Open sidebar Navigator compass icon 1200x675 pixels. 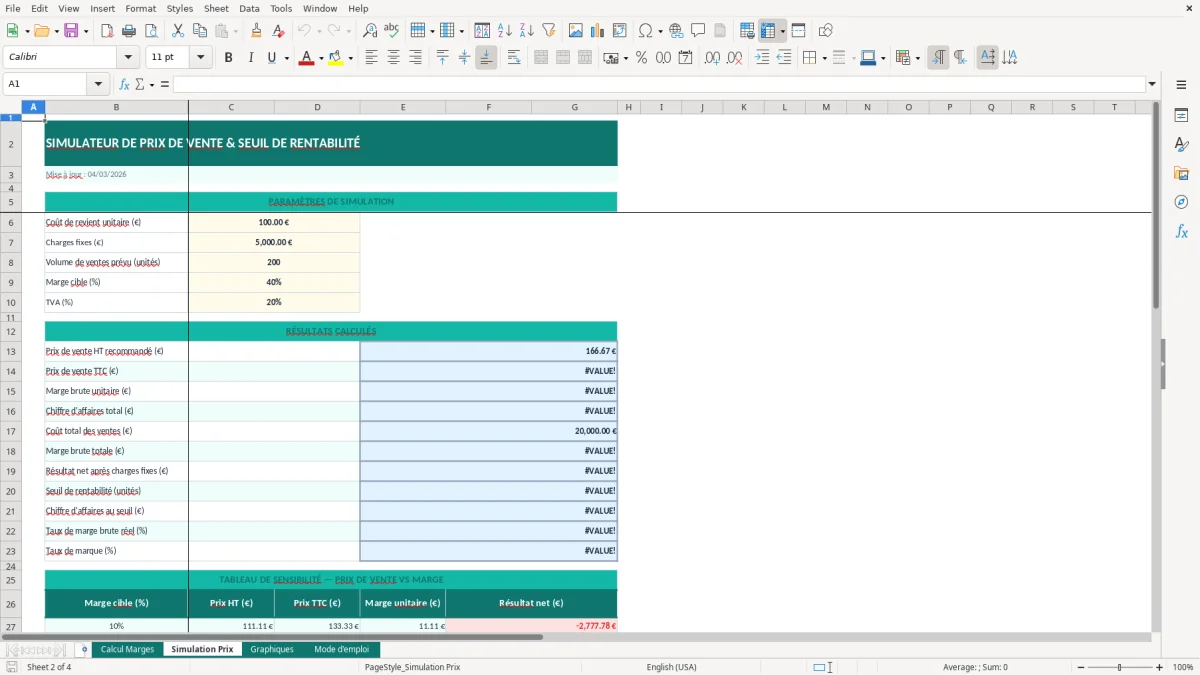click(x=1181, y=202)
